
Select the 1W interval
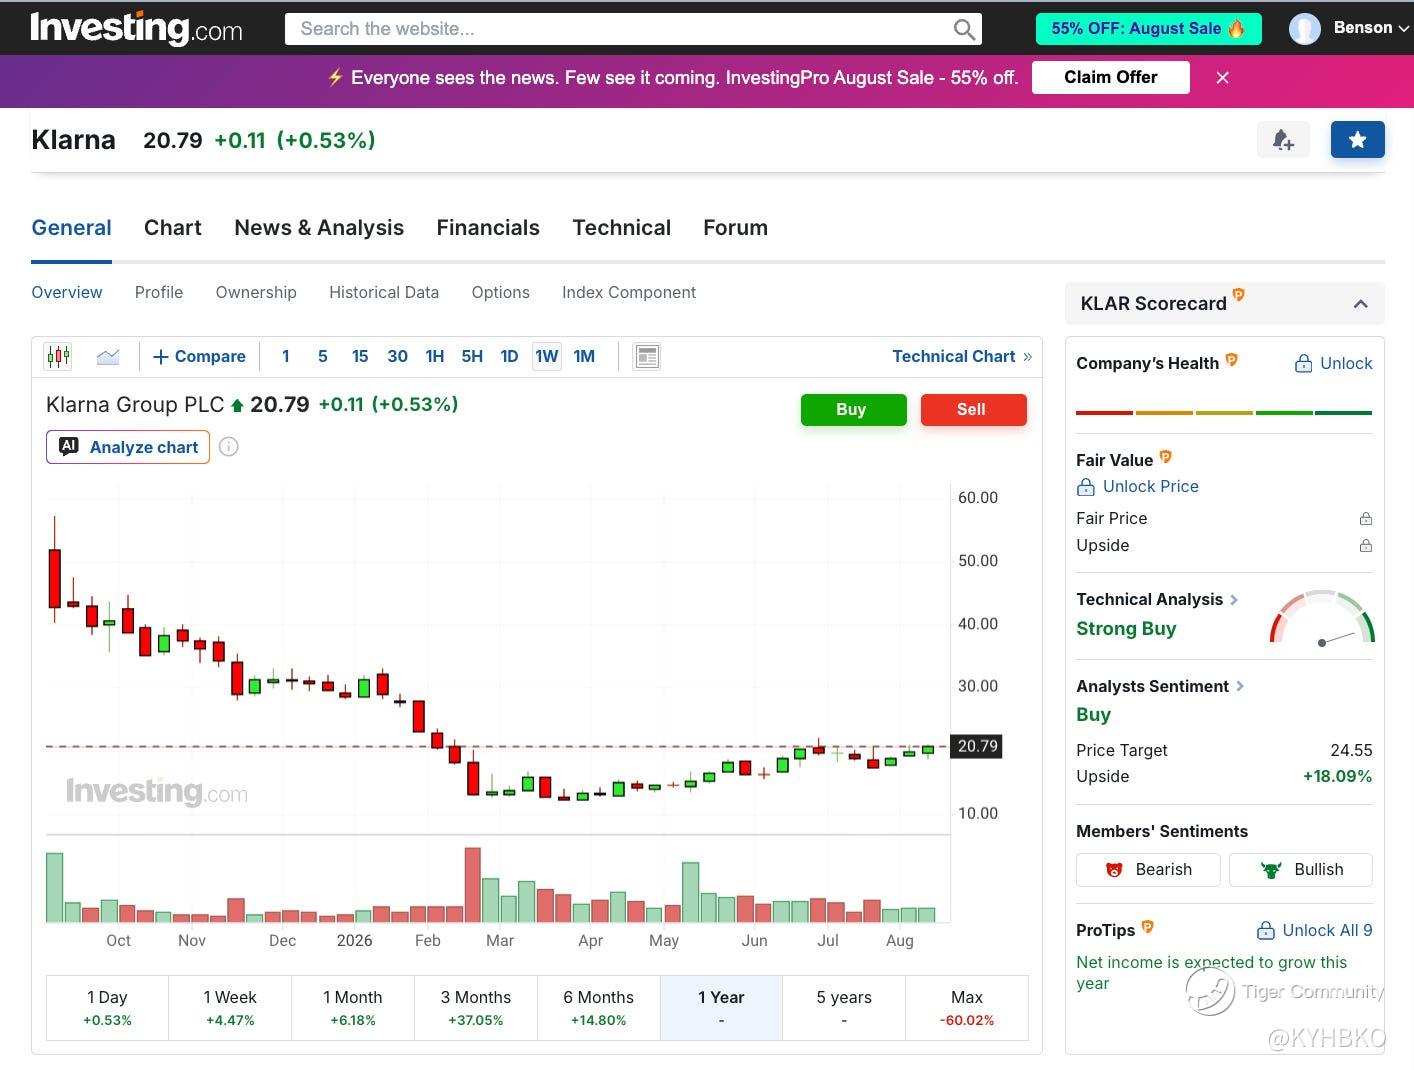[x=547, y=356]
